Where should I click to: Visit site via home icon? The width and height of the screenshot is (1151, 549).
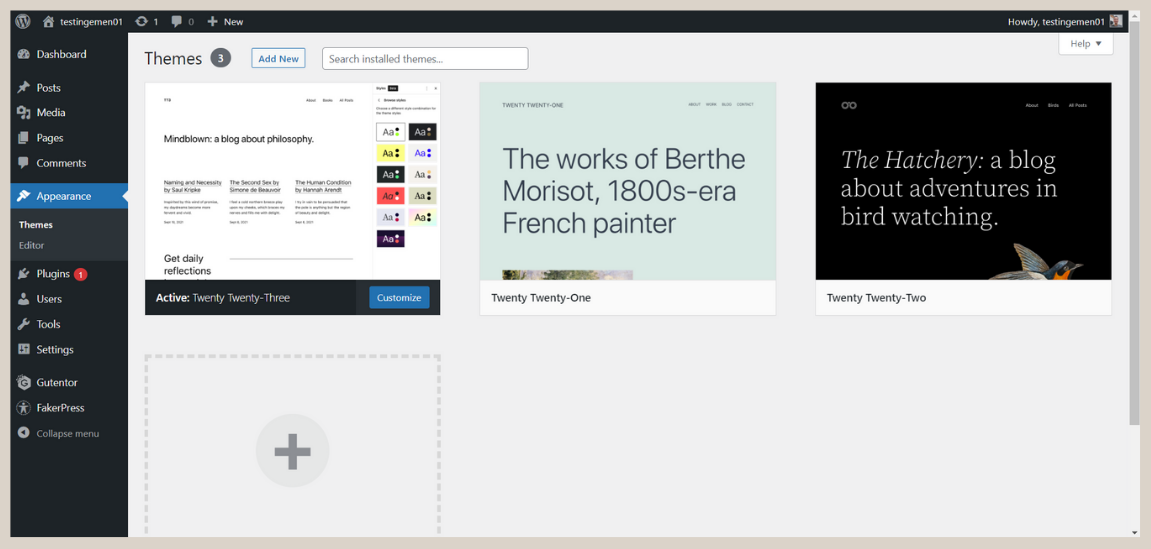(48, 21)
